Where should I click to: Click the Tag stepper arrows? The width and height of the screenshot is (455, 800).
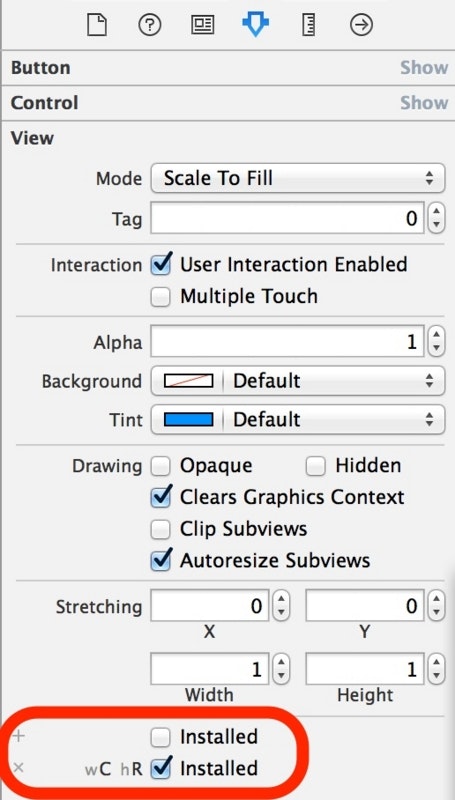436,218
